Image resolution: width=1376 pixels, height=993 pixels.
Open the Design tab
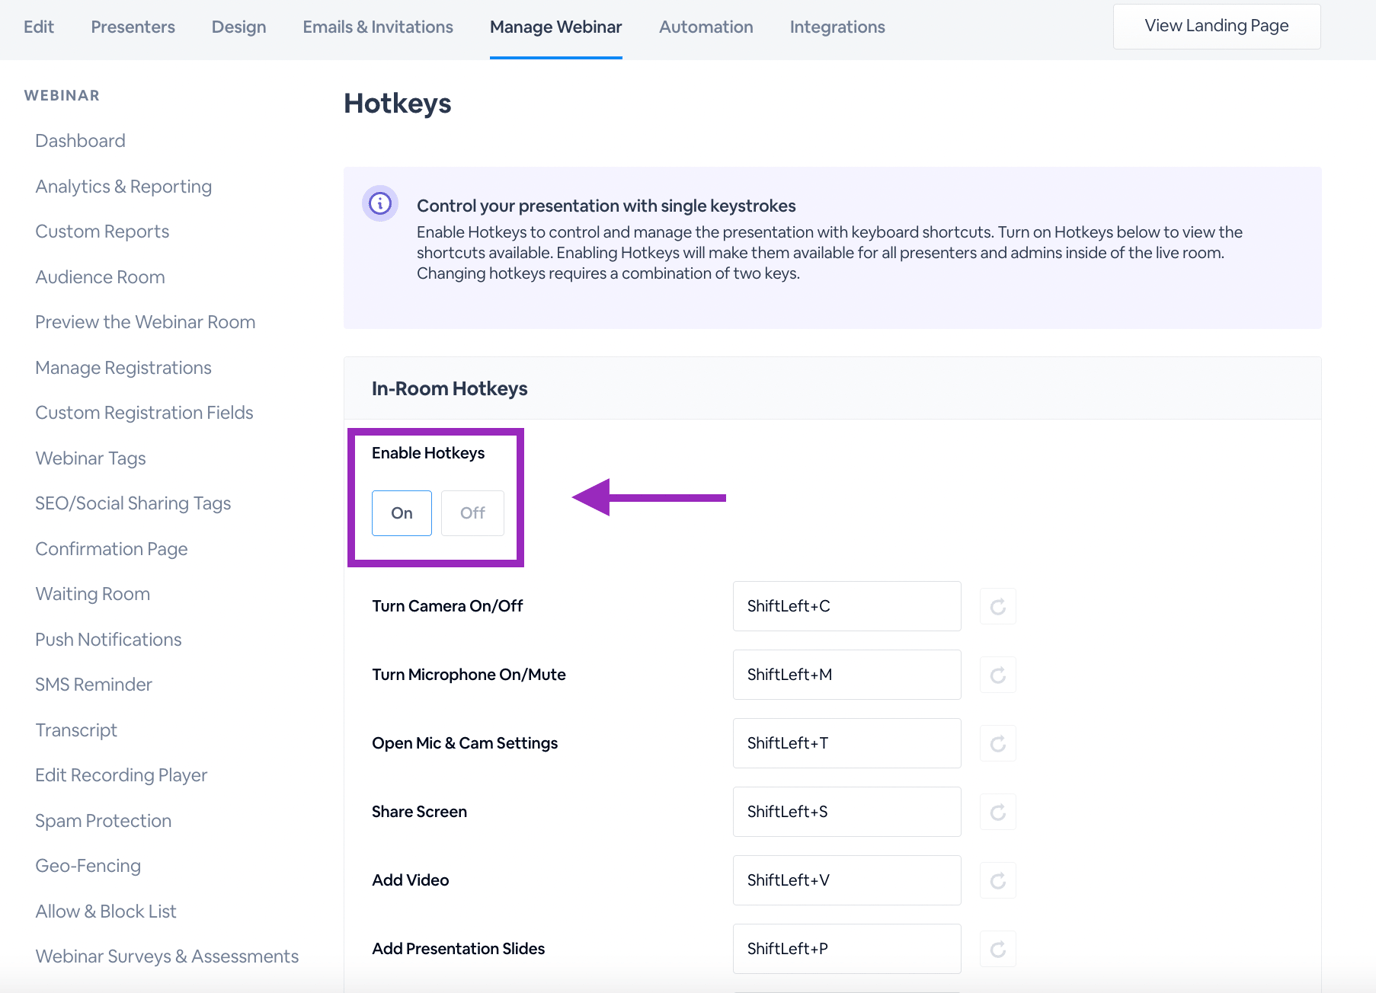[x=238, y=27]
